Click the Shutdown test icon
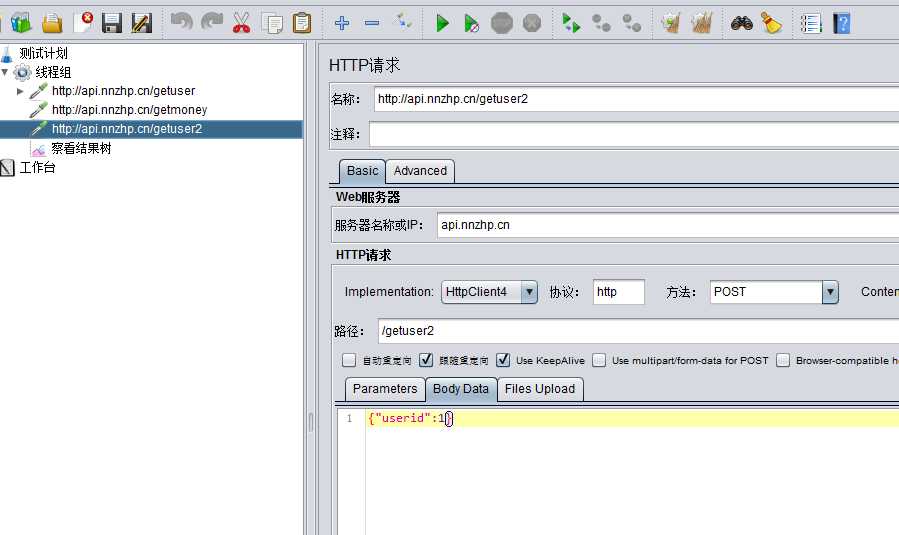899x535 pixels. point(532,23)
